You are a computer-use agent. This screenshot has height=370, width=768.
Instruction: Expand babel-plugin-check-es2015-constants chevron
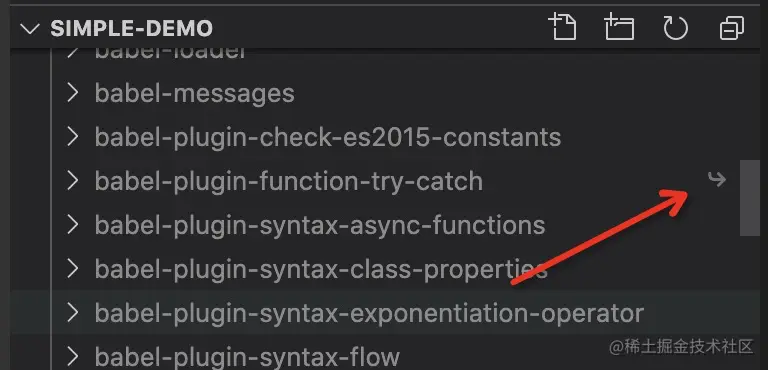pos(72,136)
